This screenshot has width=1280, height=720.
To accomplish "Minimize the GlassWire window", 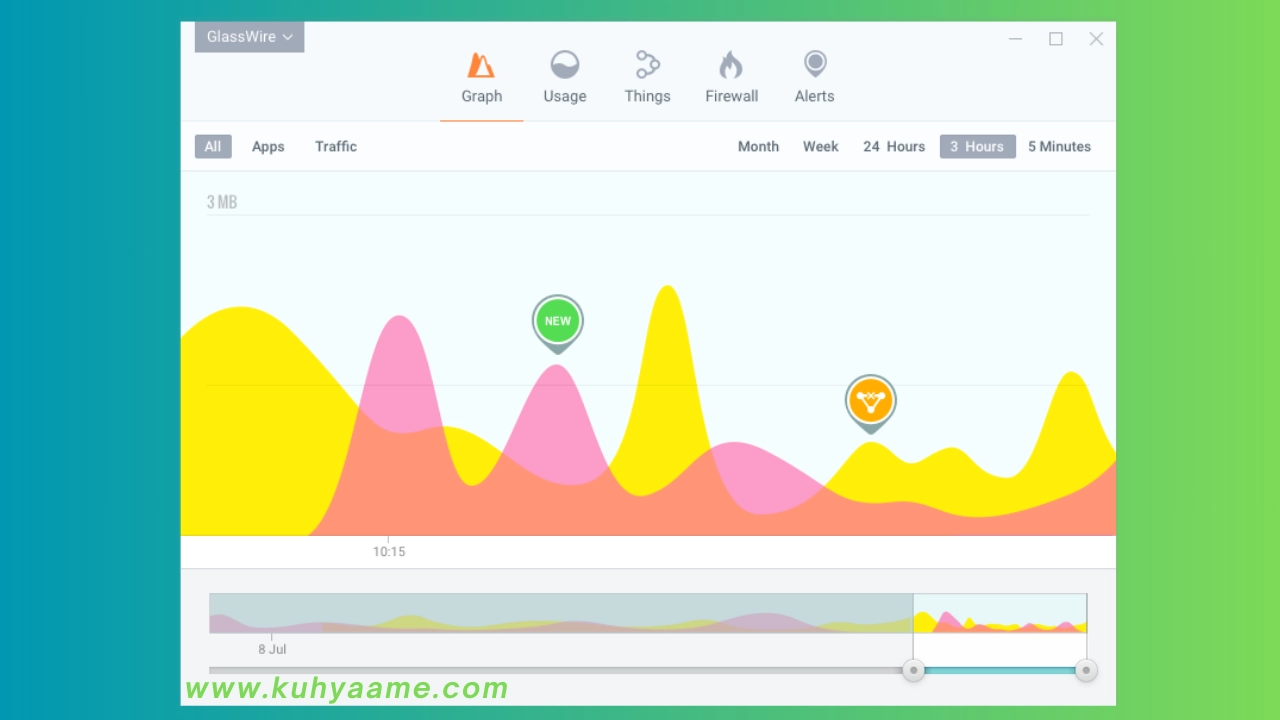I will coord(1015,39).
